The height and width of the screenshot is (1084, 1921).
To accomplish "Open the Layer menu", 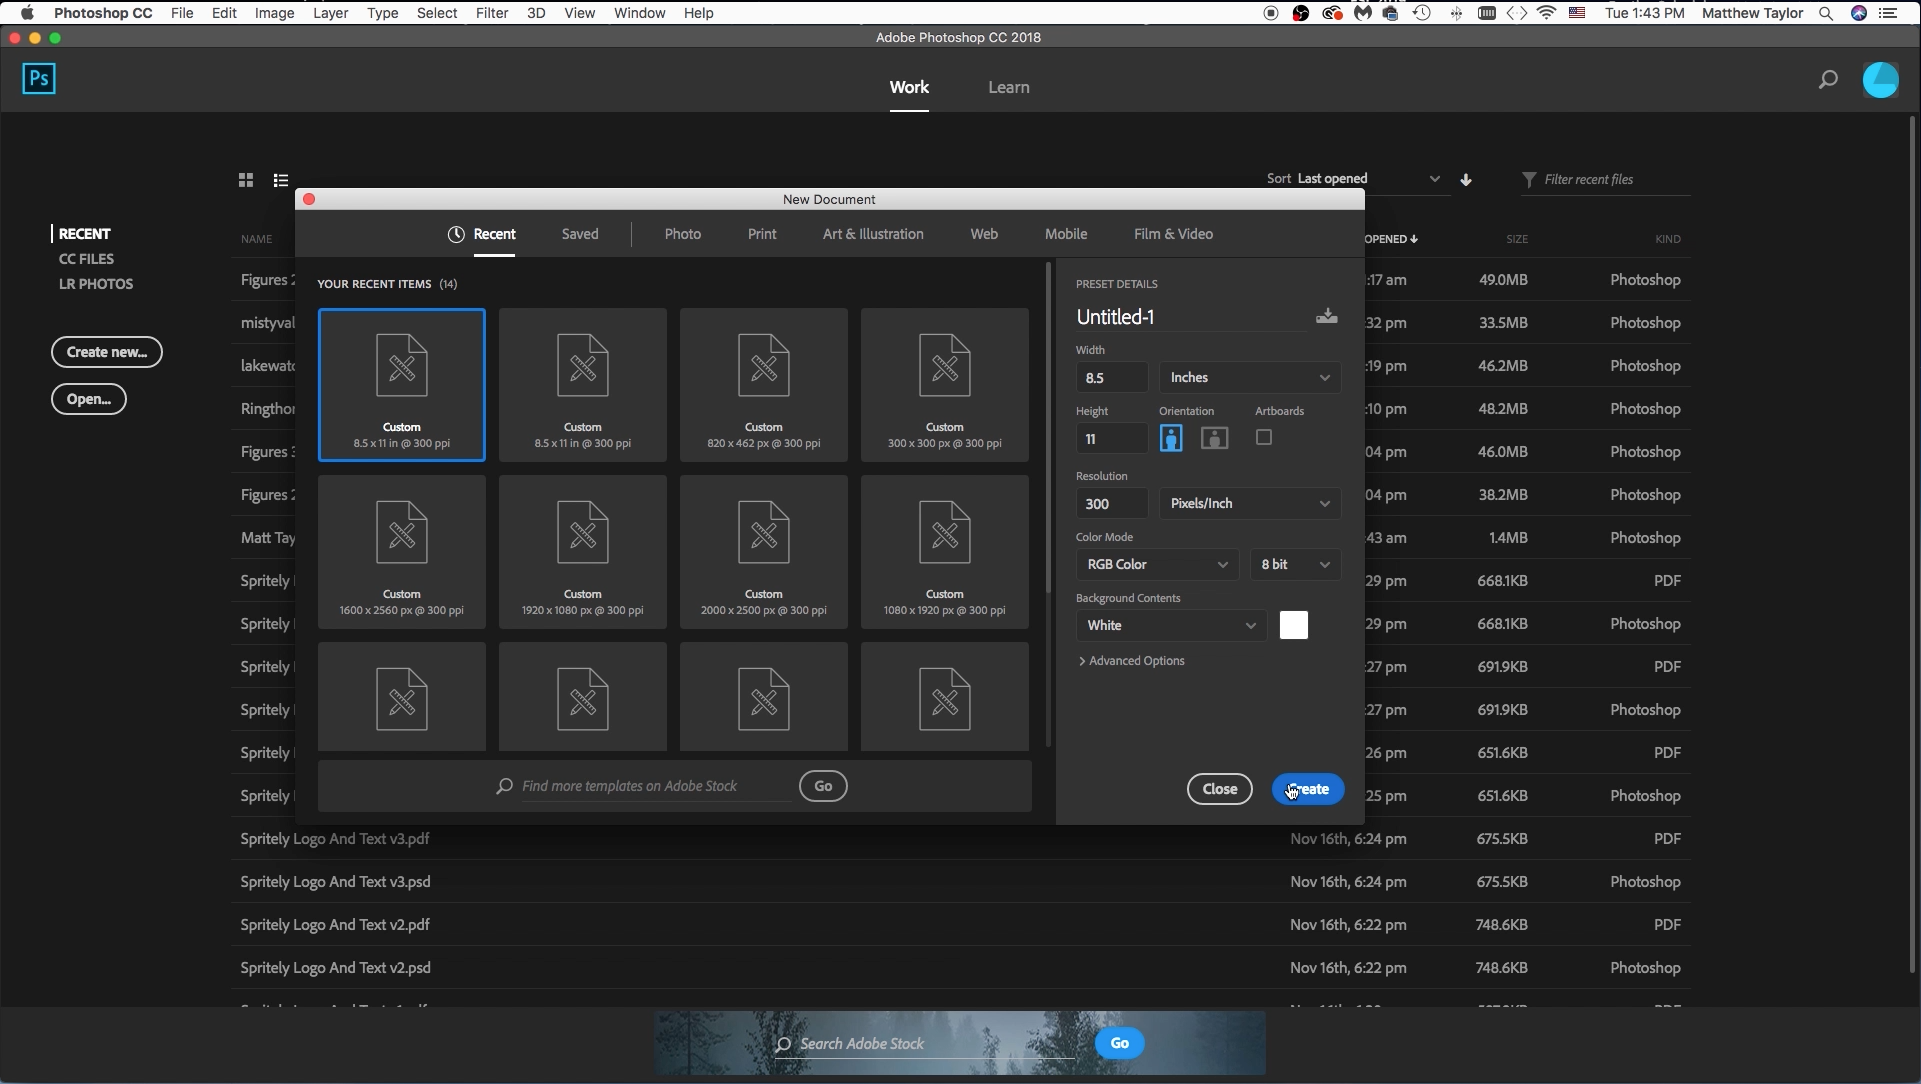I will click(x=330, y=13).
